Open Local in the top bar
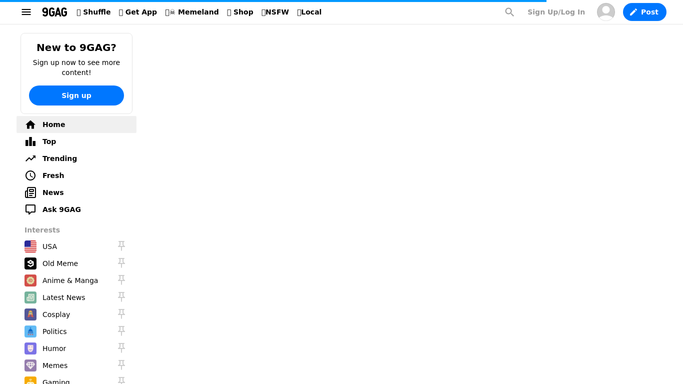The image size is (683, 384). pos(309,12)
